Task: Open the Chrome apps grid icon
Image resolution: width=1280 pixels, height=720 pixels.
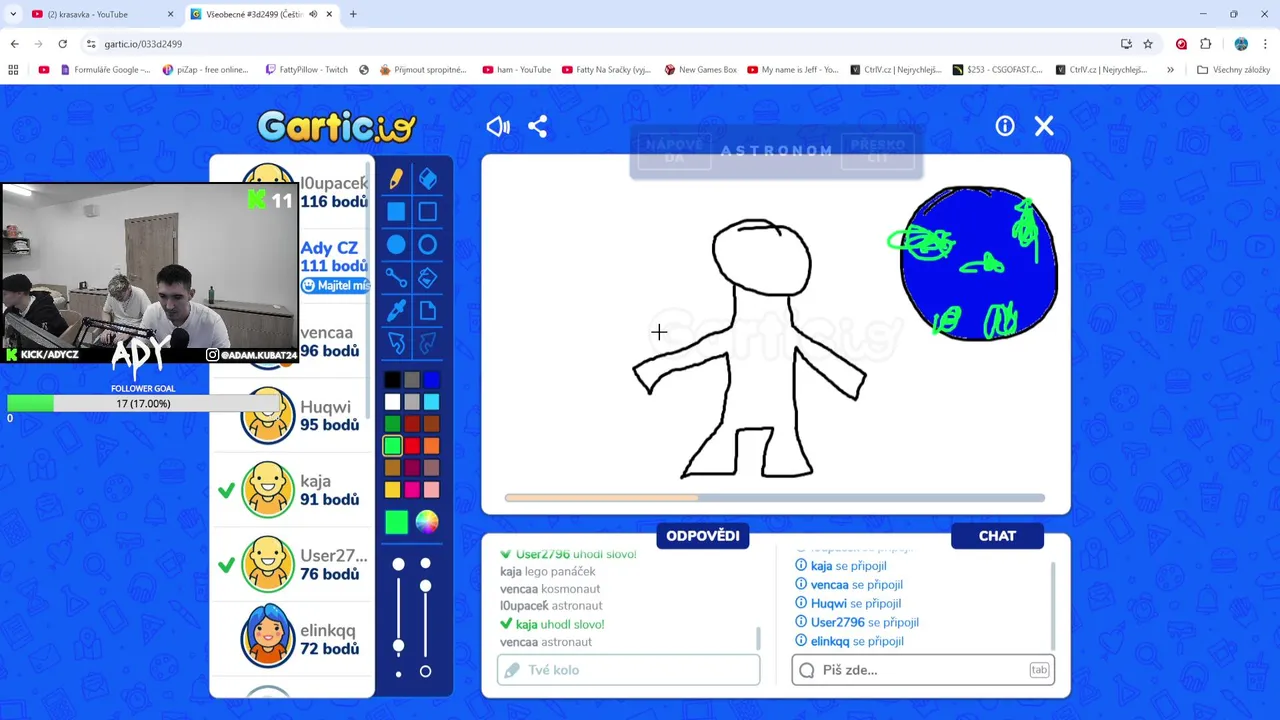Action: point(13,70)
